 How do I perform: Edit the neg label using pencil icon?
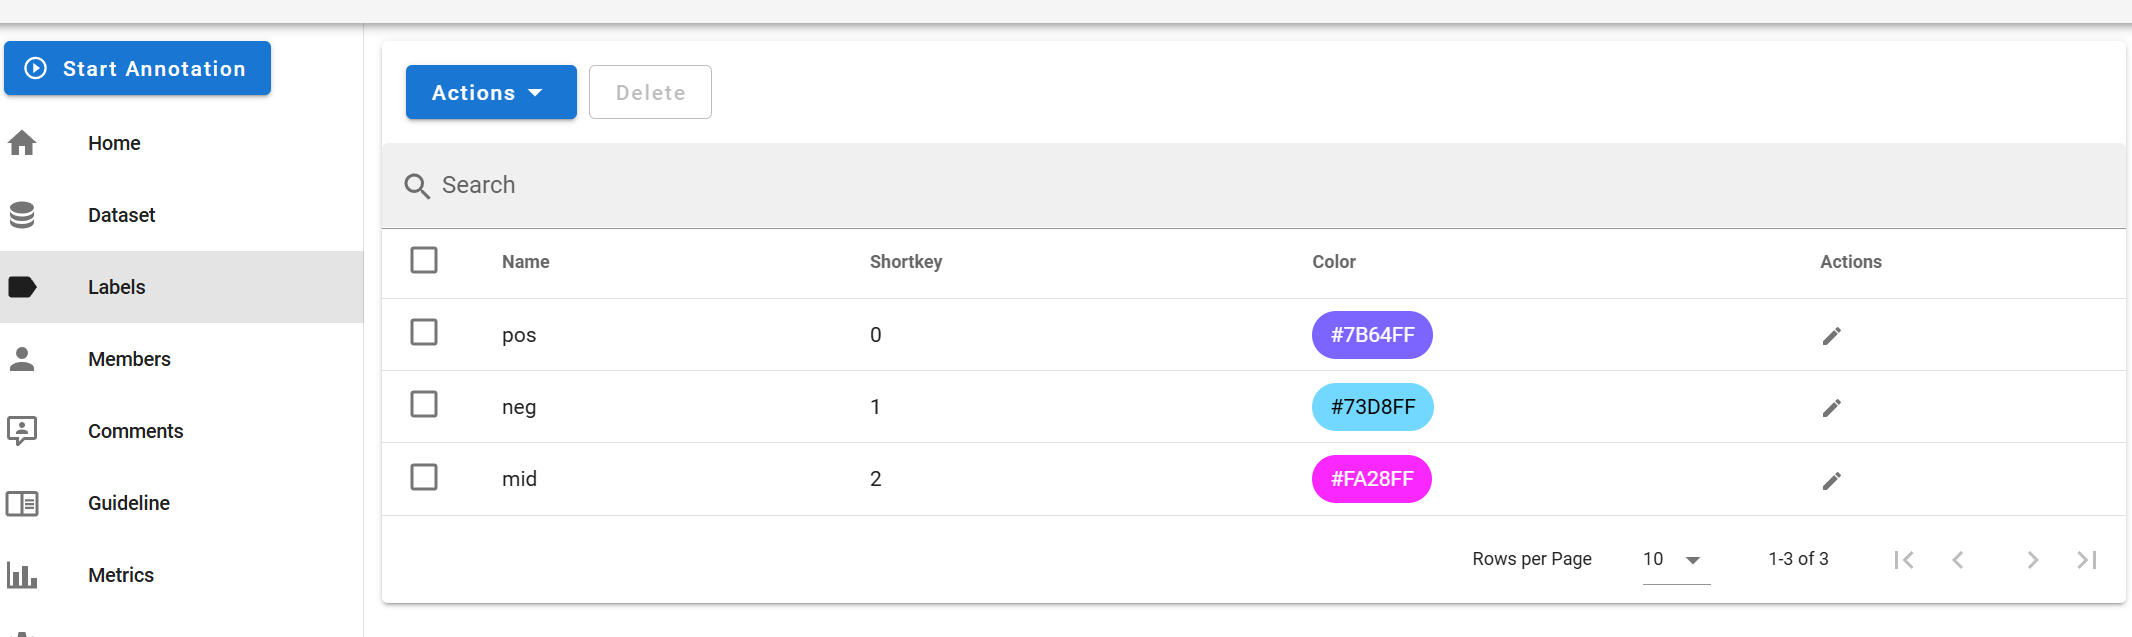tap(1831, 408)
